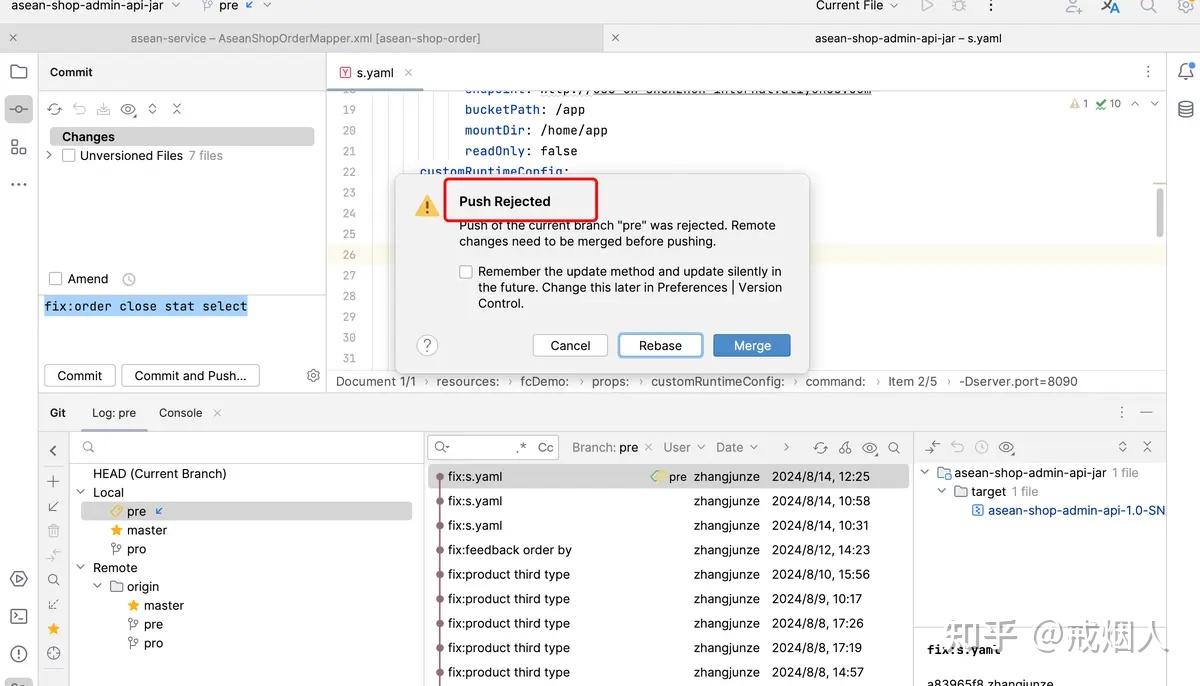Collapse all changes using collapse-all icon

tap(175, 108)
